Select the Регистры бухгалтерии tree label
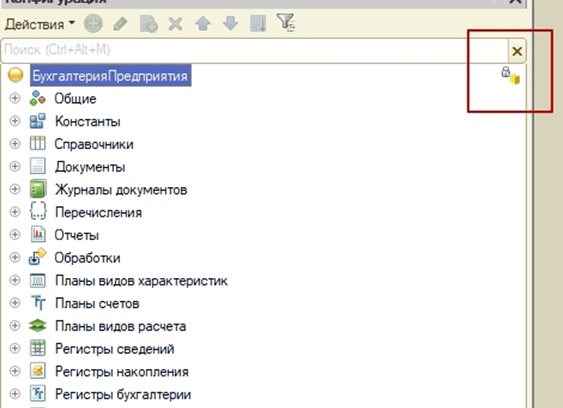 click(123, 394)
